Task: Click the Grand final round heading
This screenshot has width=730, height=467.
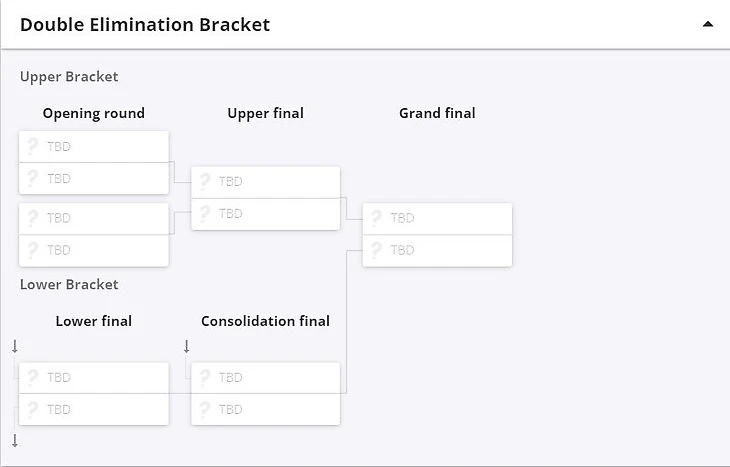Action: [x=437, y=113]
